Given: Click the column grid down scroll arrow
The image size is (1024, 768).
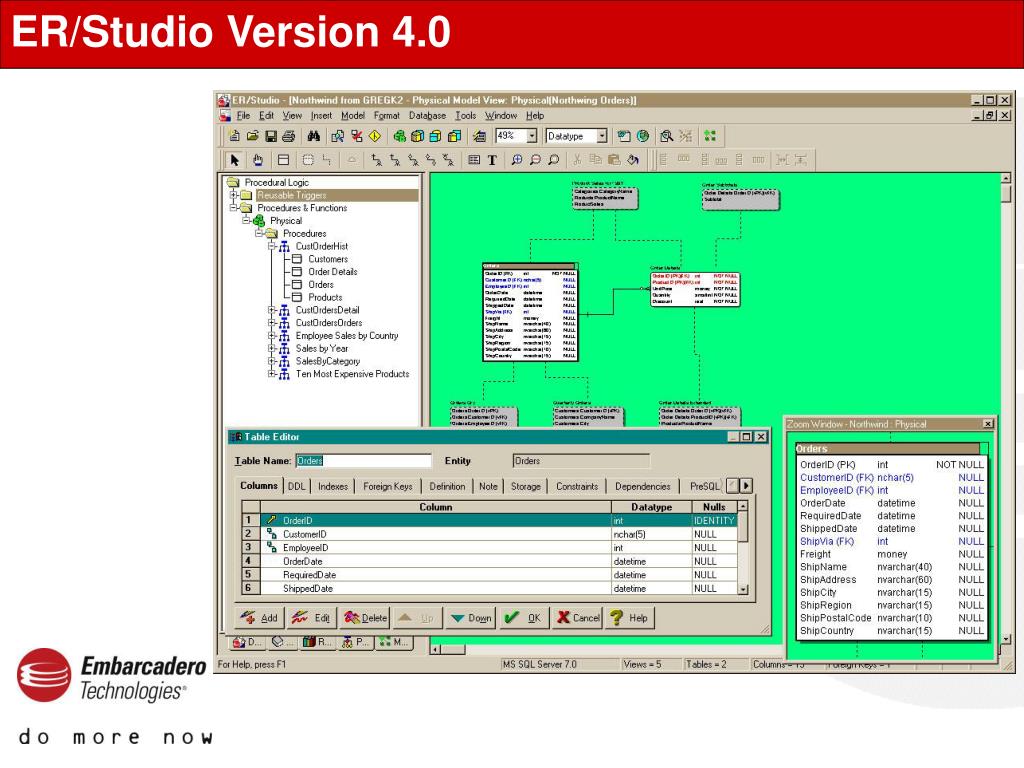Looking at the screenshot, I should [743, 589].
